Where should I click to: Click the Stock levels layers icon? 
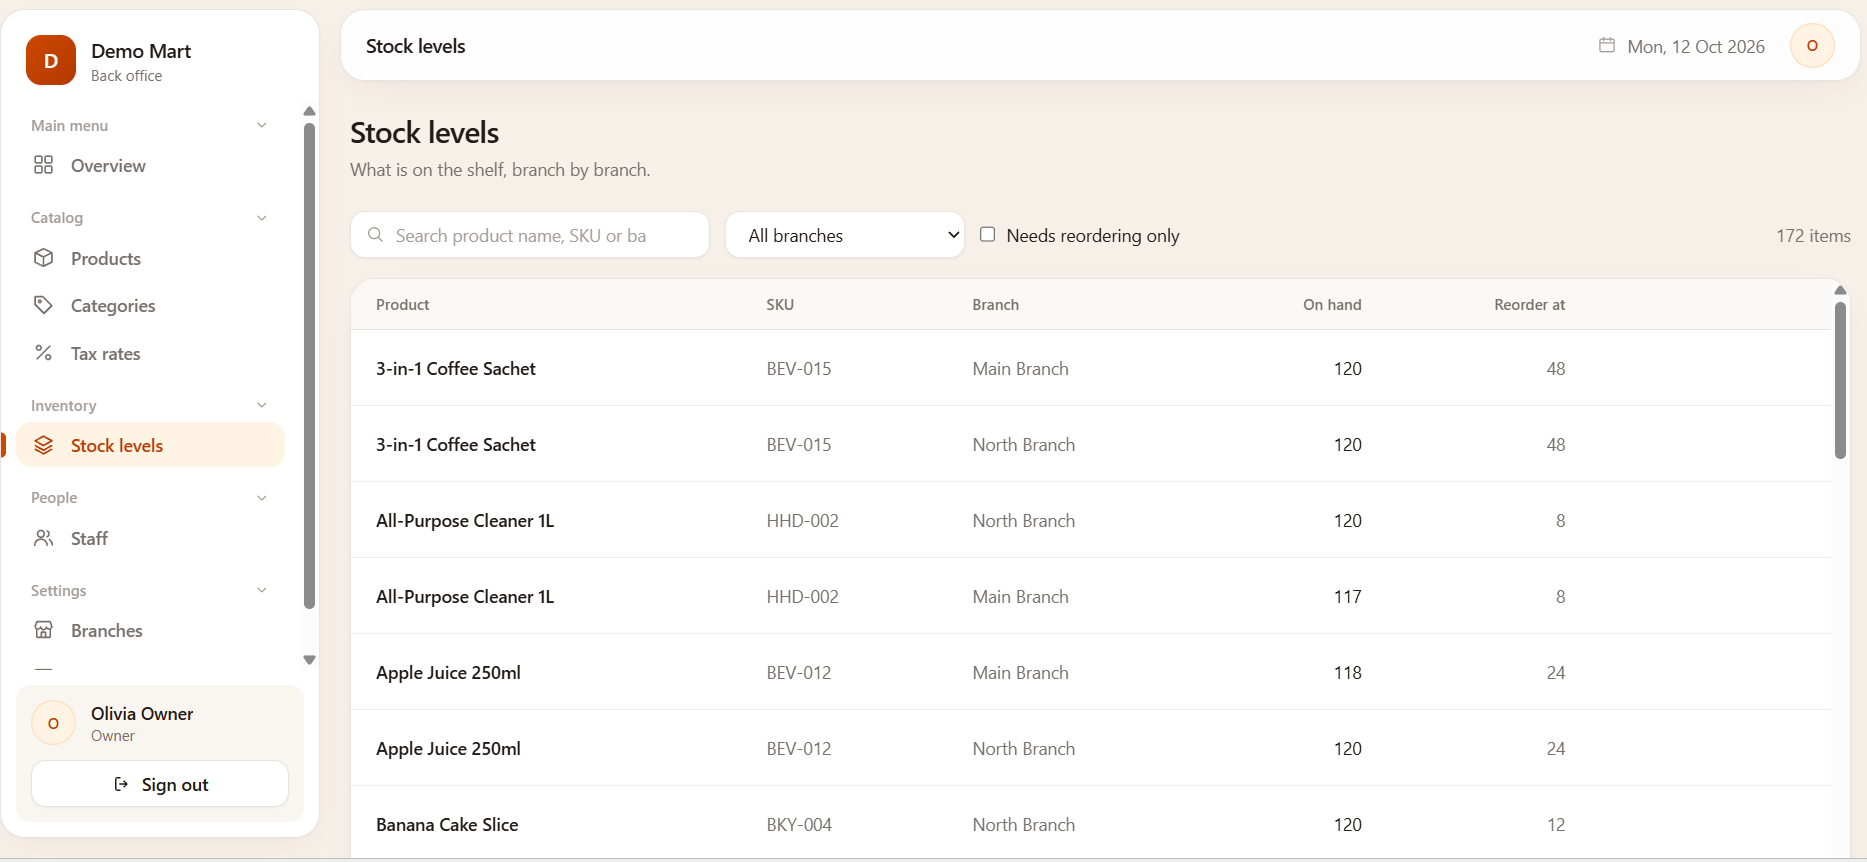(x=43, y=445)
